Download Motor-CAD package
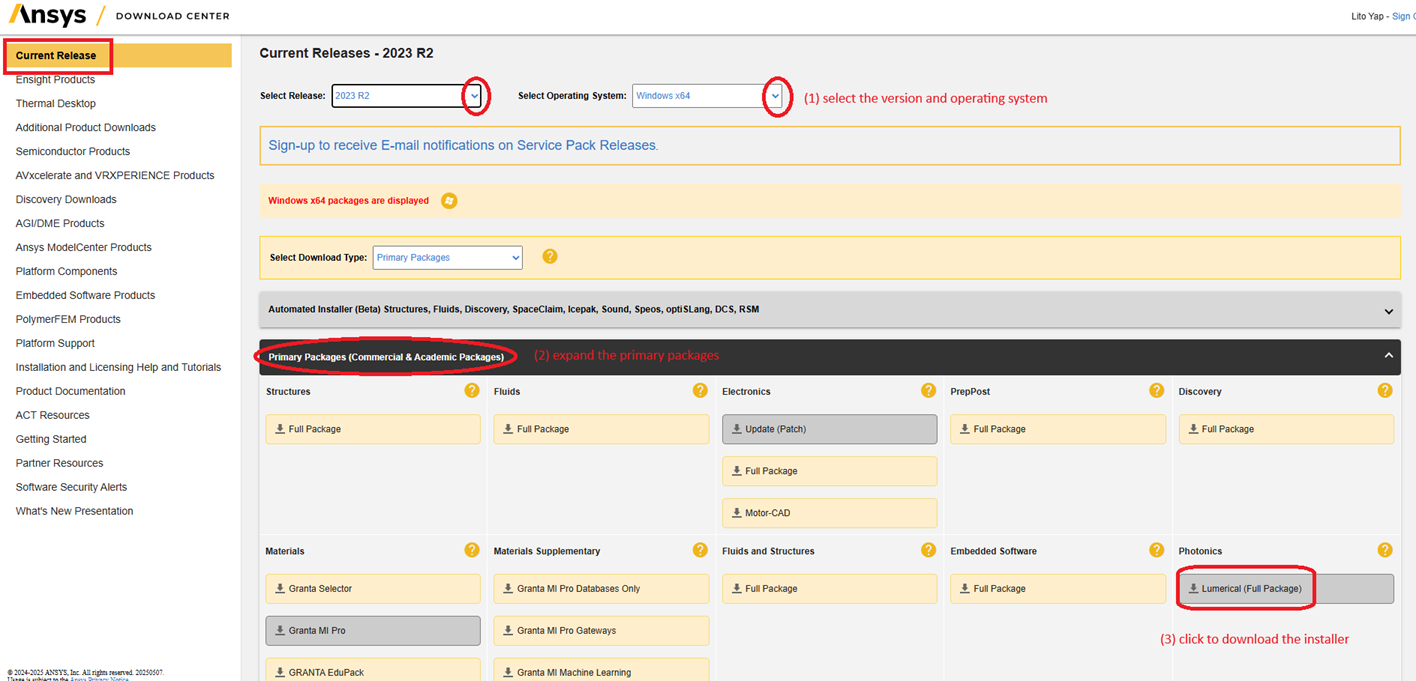1416x681 pixels. [830, 513]
